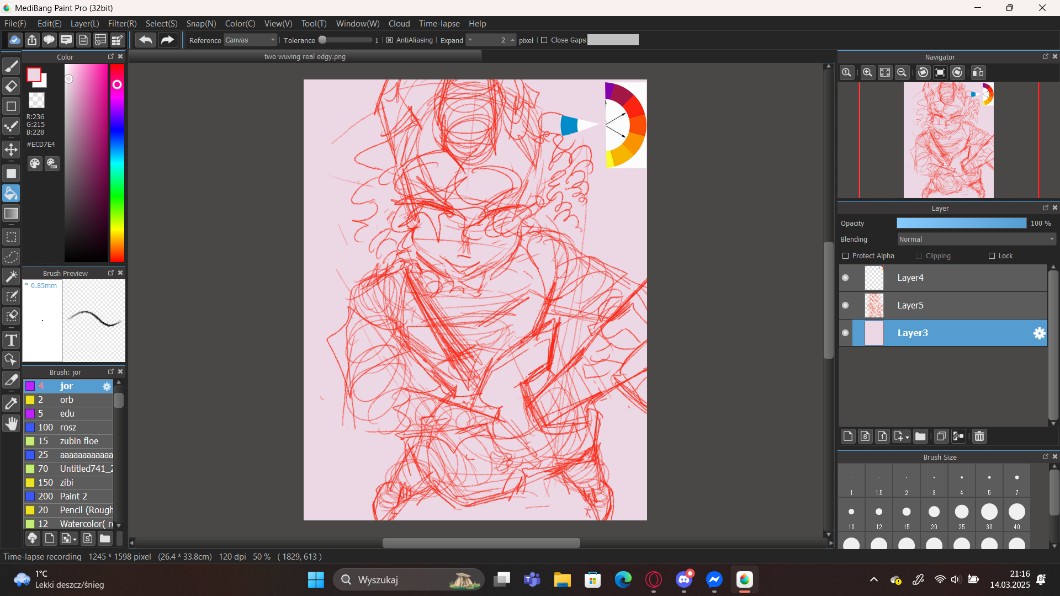The image size is (1060, 596).
Task: Open the Reference Canvas dropdown
Action: click(x=250, y=40)
